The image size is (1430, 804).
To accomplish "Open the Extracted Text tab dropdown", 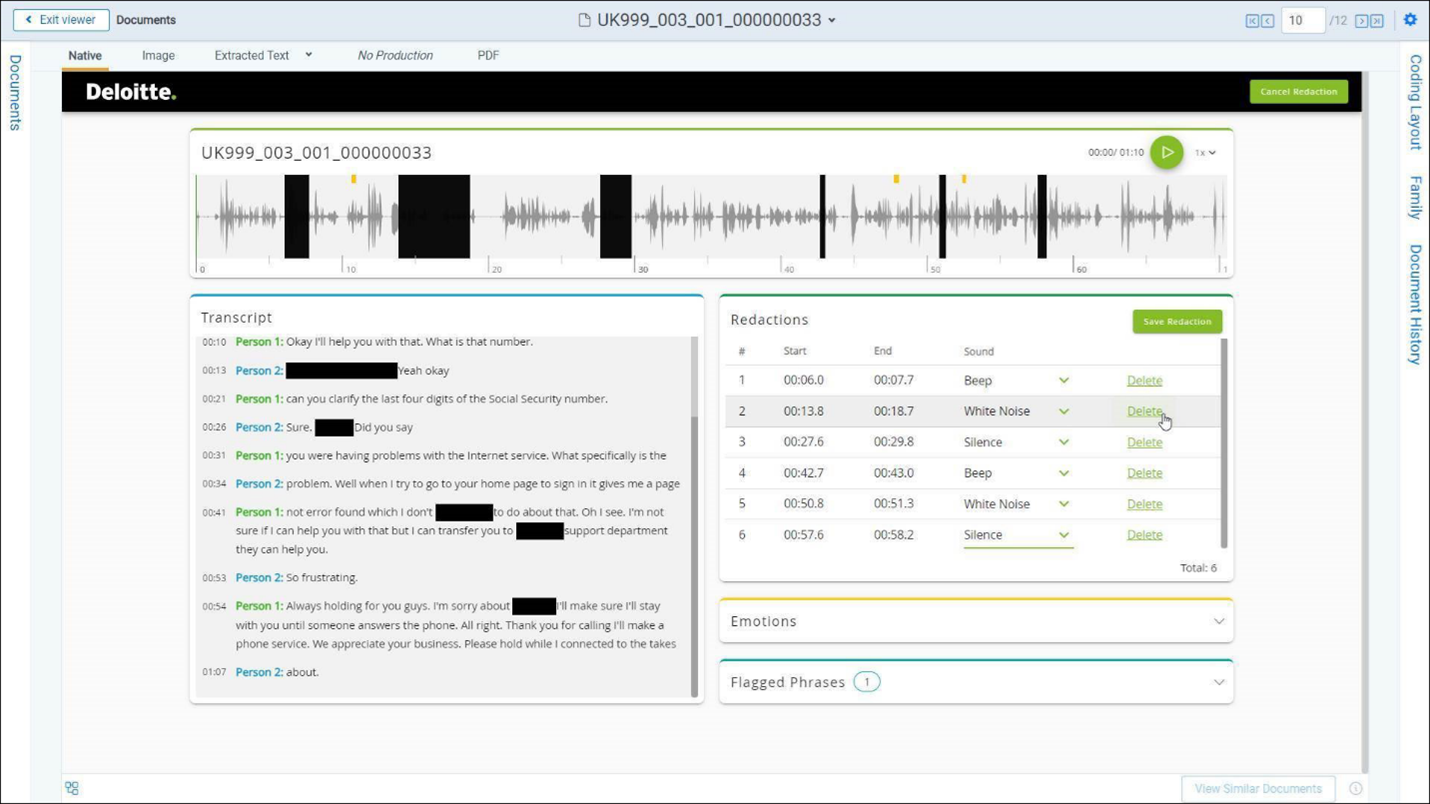I will coord(309,55).
